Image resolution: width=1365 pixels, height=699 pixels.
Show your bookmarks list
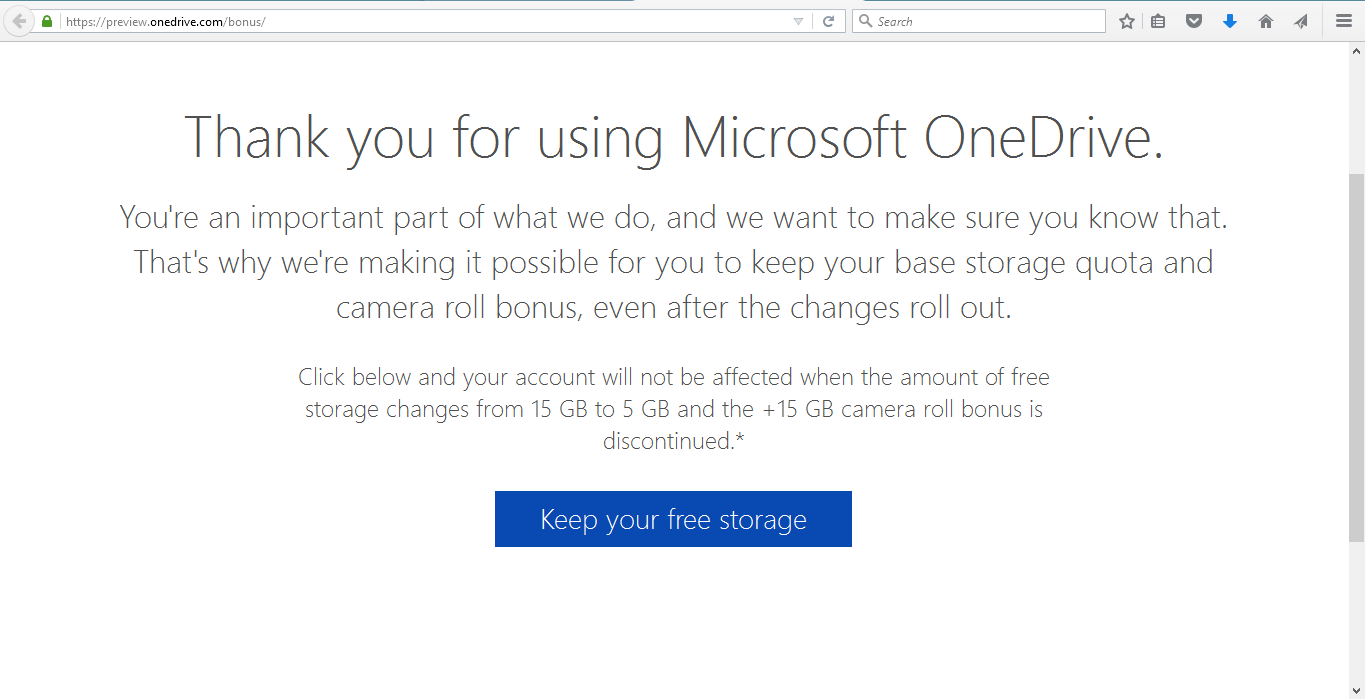(1158, 21)
